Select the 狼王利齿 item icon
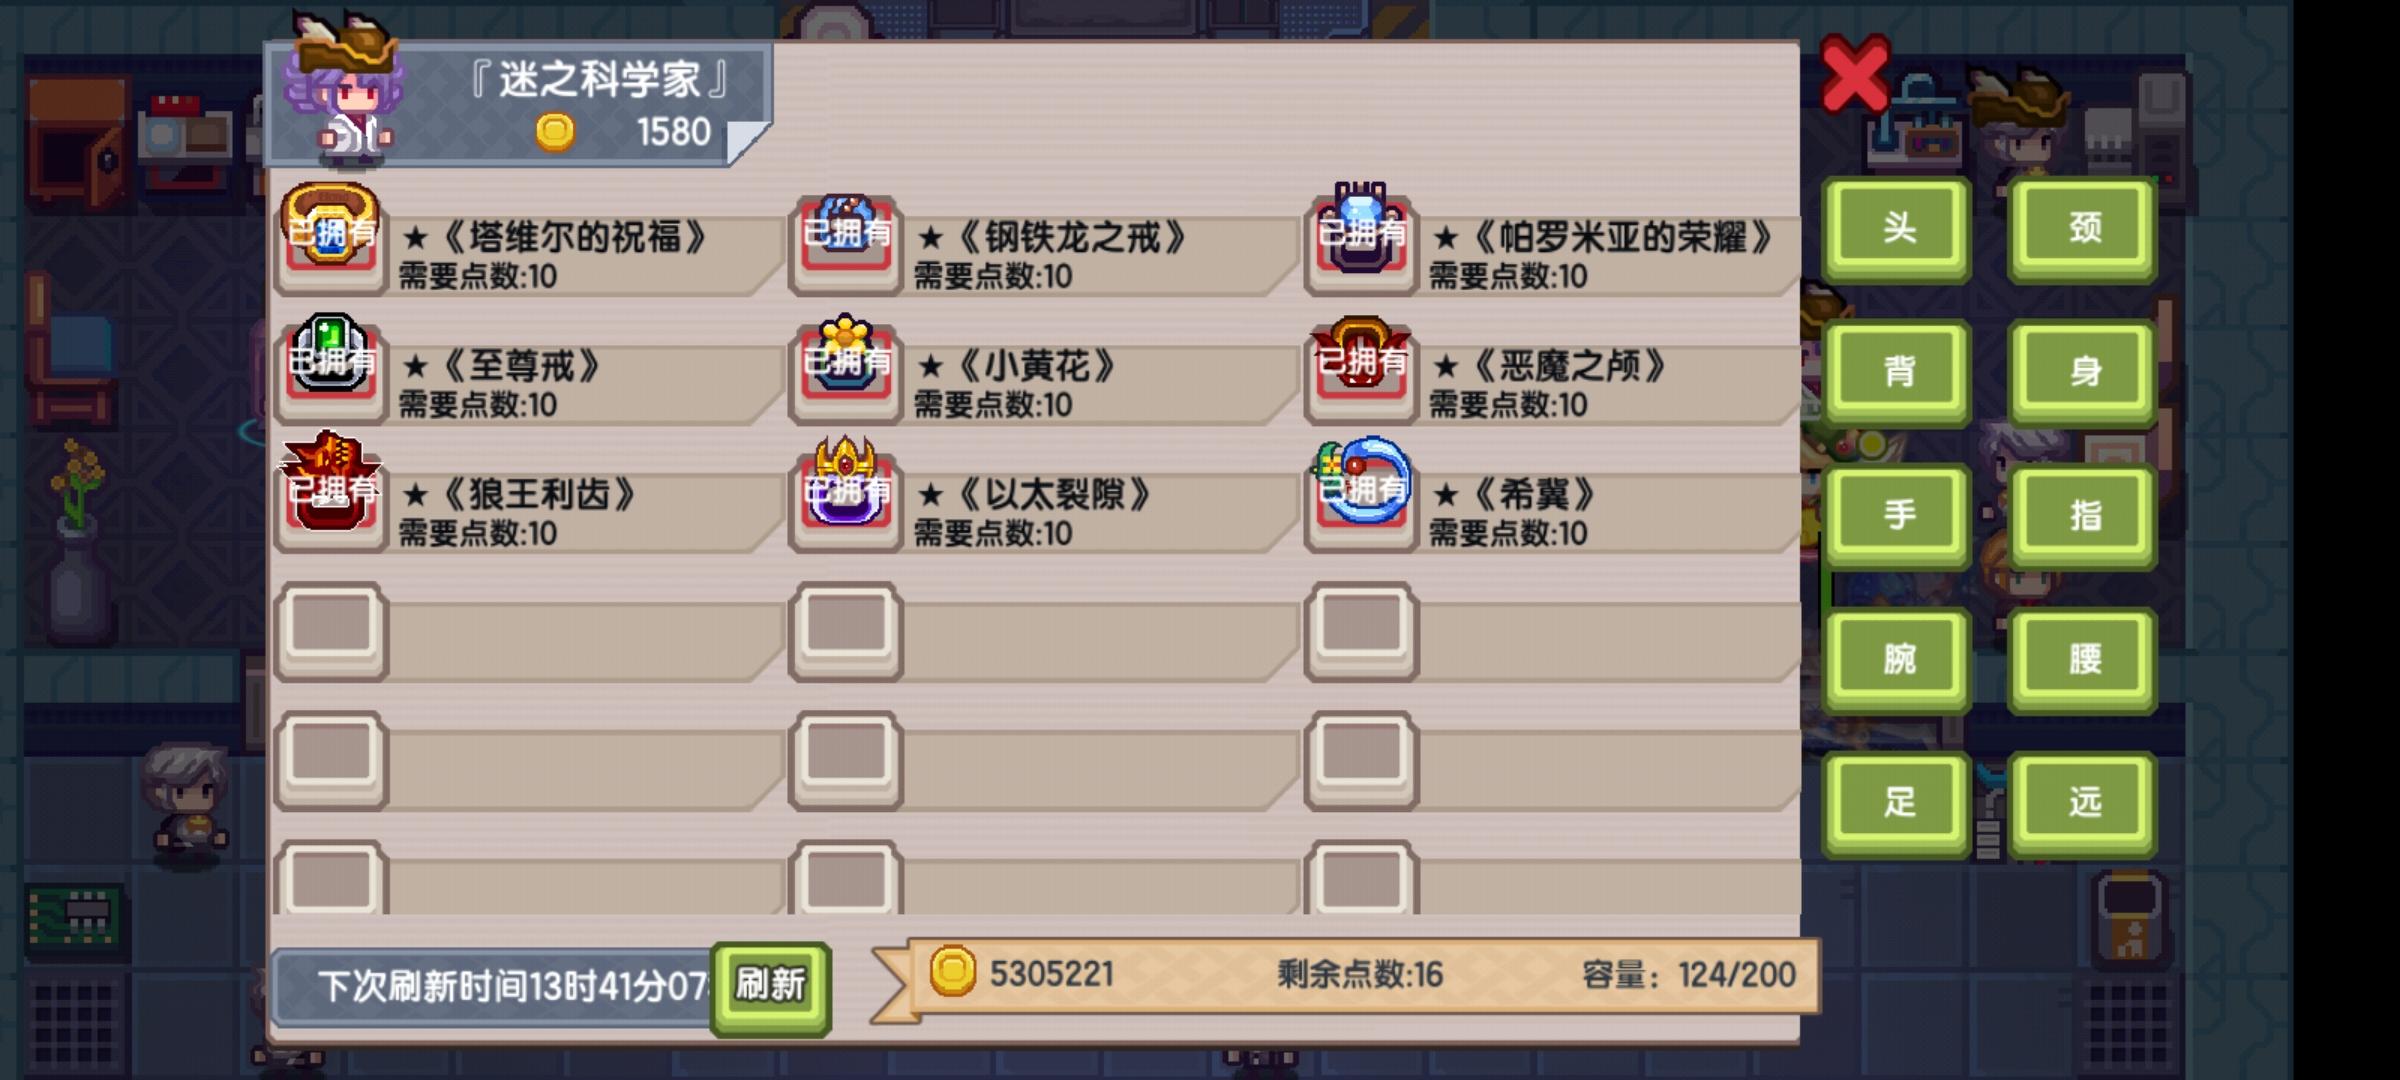 pyautogui.click(x=331, y=492)
